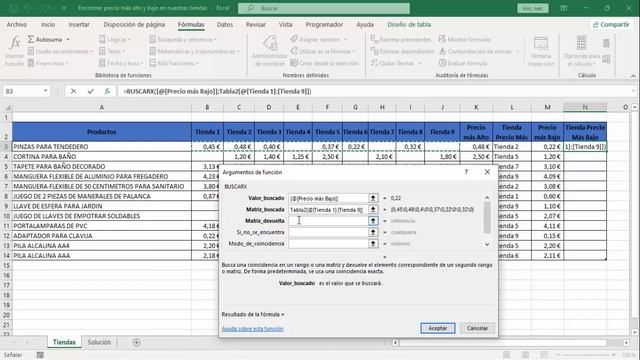Click fx icon beside formula bar

[107, 91]
